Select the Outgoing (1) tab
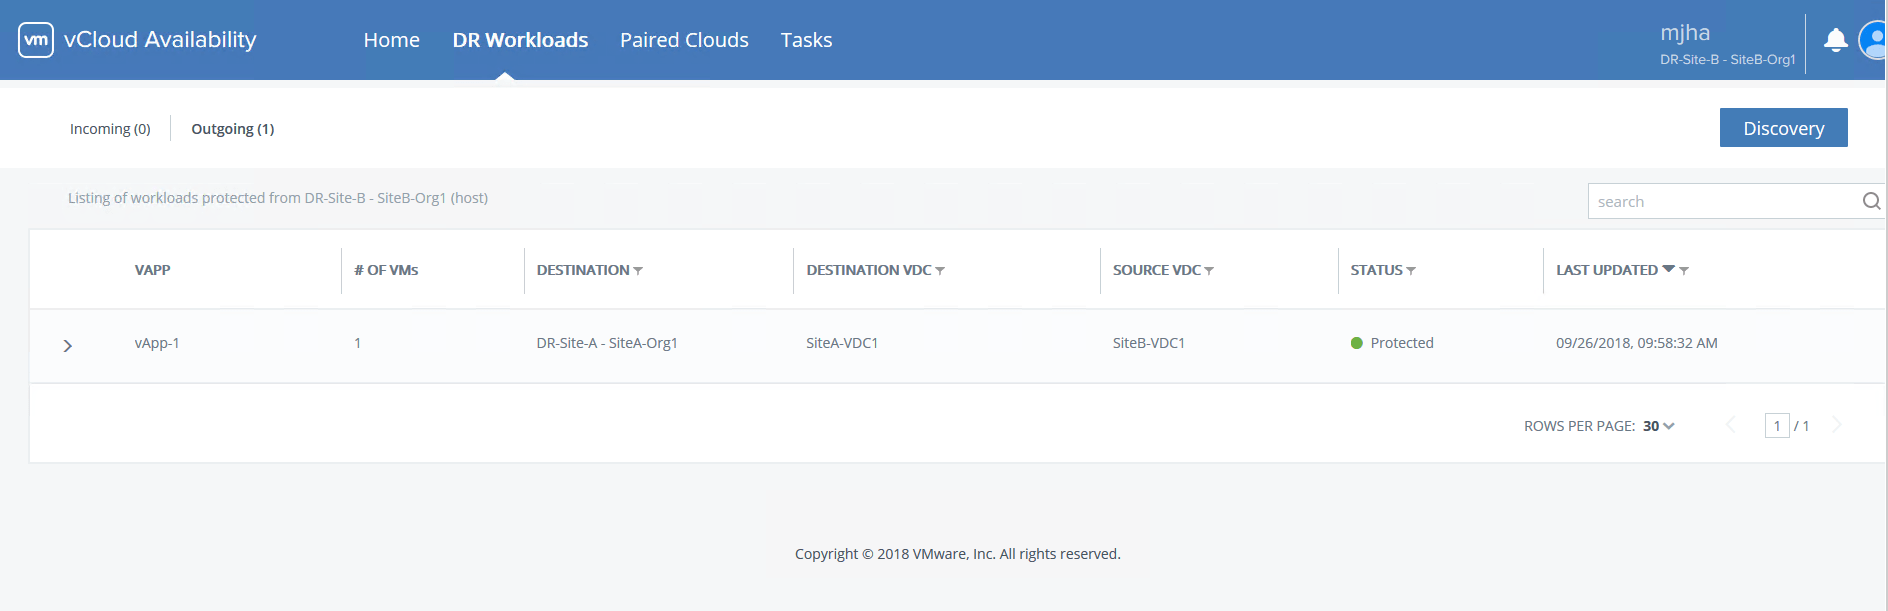The width and height of the screenshot is (1888, 611). pos(232,129)
